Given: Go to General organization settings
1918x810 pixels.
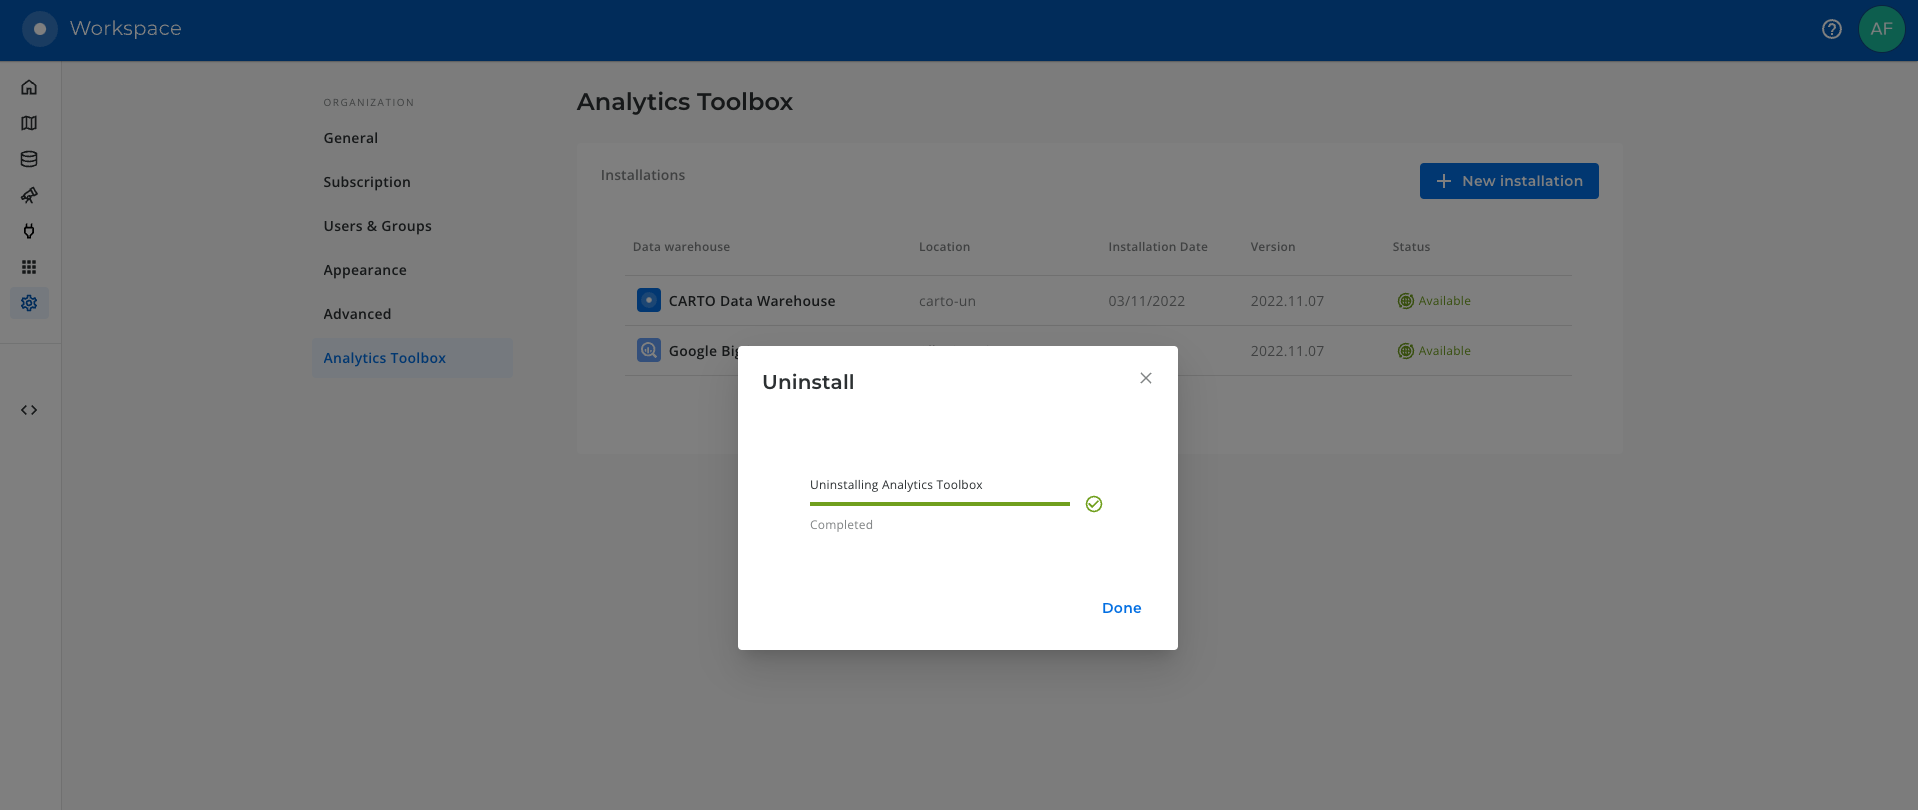Looking at the screenshot, I should (x=351, y=138).
